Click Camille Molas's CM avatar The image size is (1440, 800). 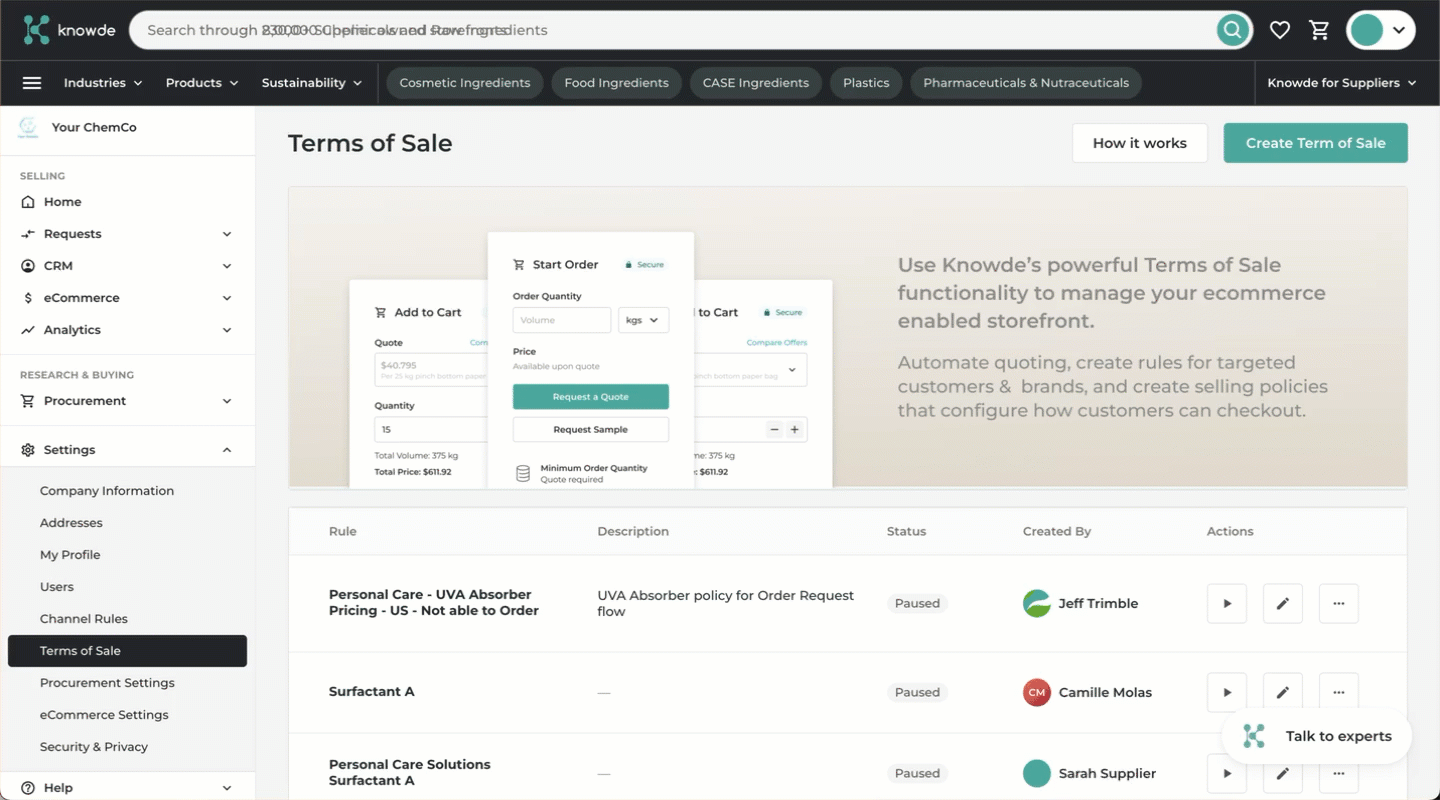click(x=1037, y=692)
